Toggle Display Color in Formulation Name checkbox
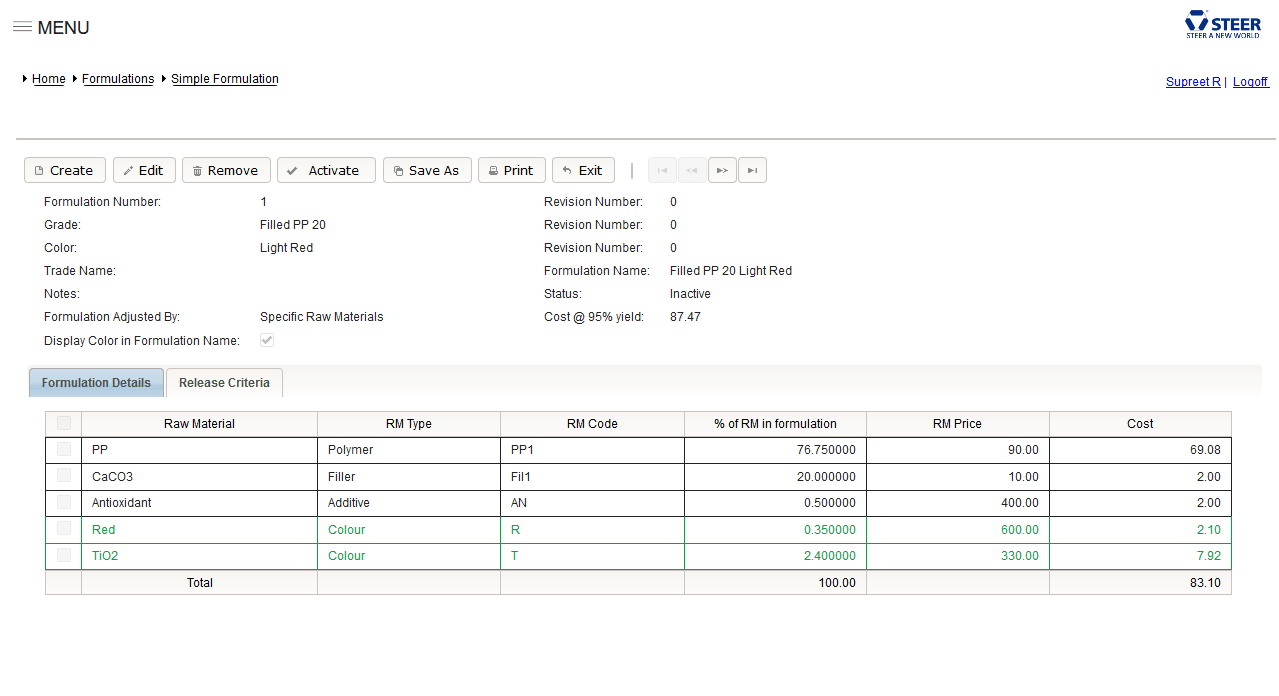The width and height of the screenshot is (1279, 696). click(267, 341)
